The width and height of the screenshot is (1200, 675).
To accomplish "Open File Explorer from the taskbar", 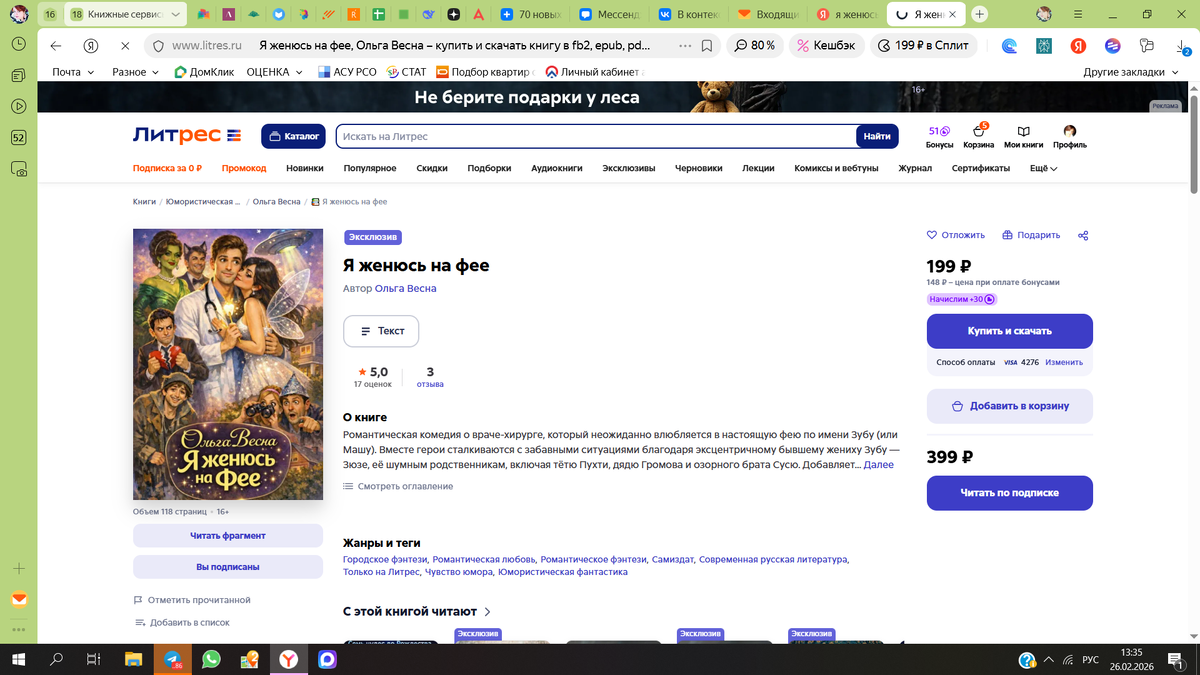I will [x=133, y=660].
